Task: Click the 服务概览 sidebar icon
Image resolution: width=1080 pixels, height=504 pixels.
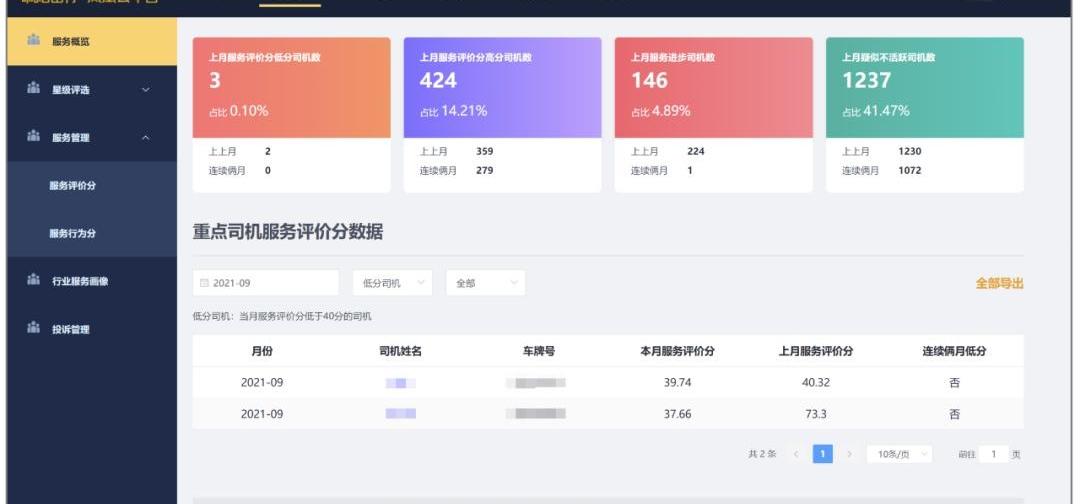Action: coord(34,41)
